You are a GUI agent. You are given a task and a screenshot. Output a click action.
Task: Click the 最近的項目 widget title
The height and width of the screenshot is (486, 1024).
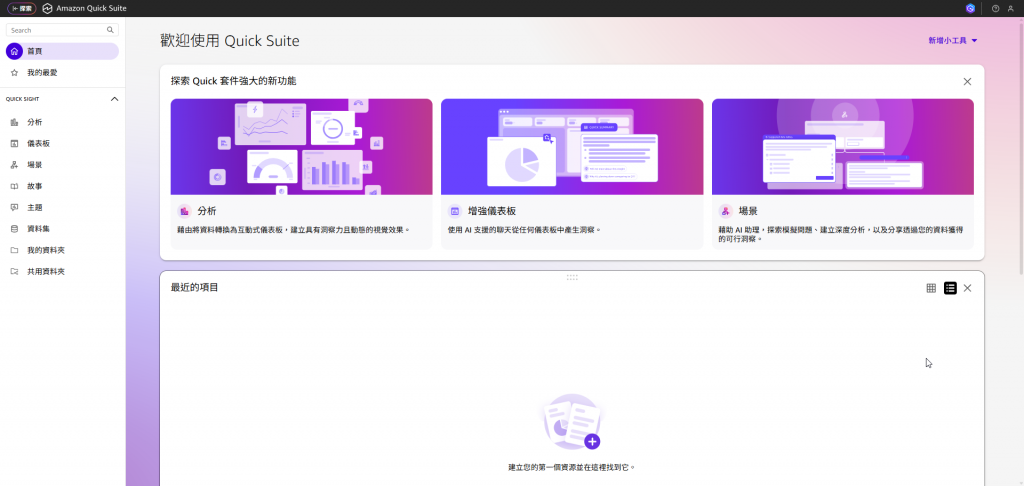point(194,287)
